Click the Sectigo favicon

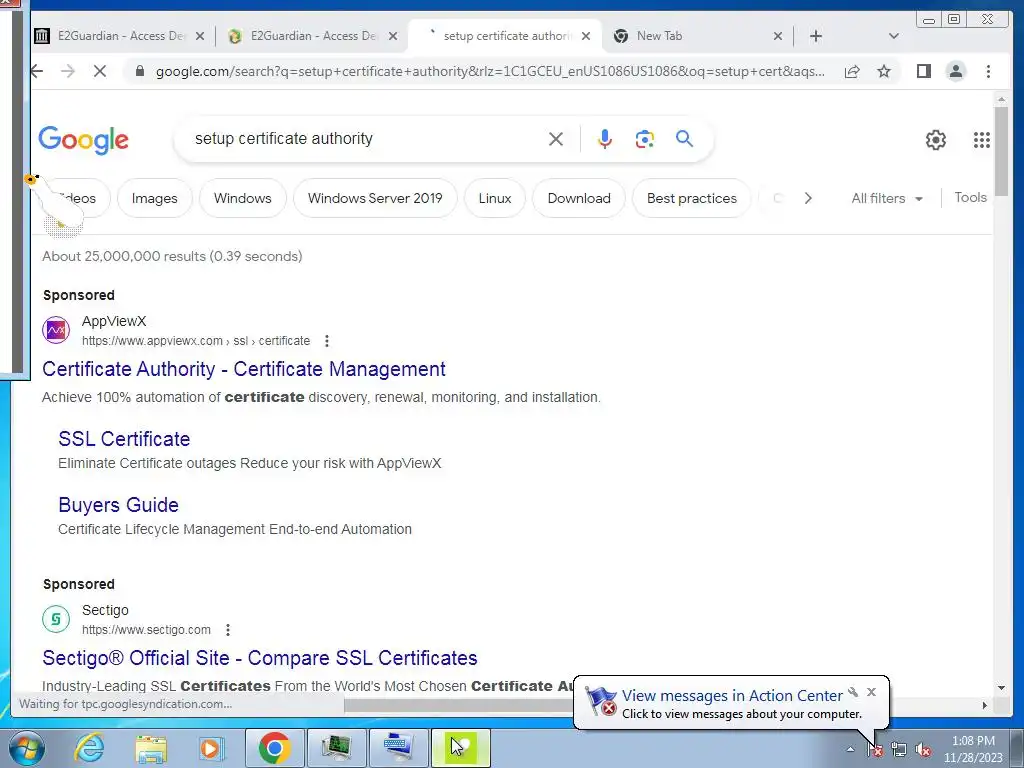[x=56, y=618]
